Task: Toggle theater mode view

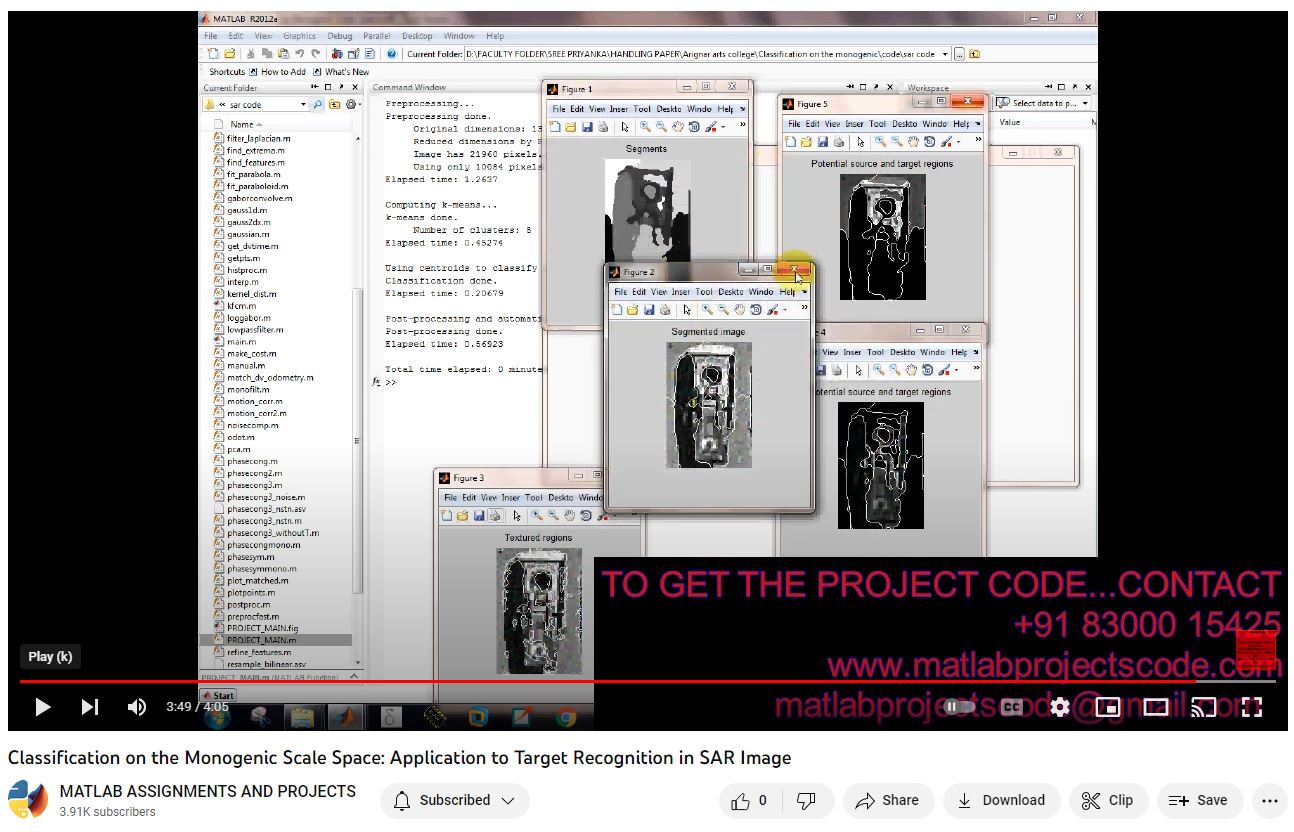Action: (x=1156, y=707)
